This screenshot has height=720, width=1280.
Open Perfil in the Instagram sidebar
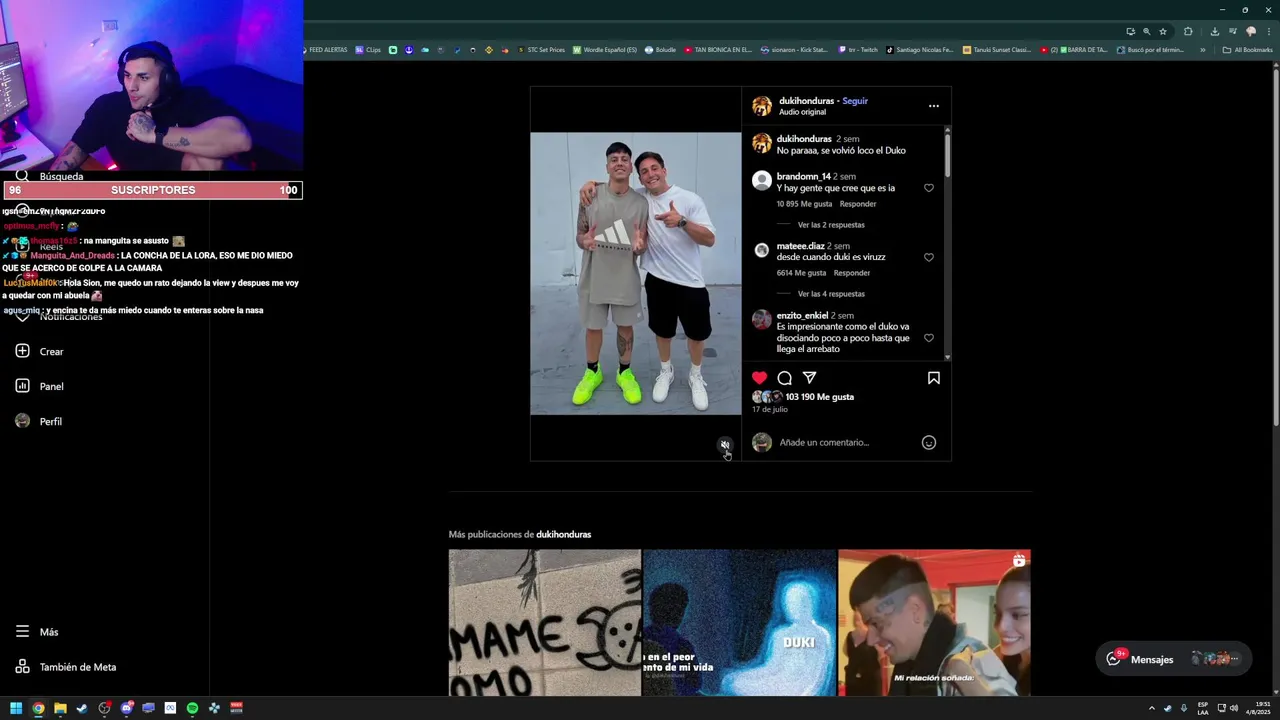coord(40,421)
